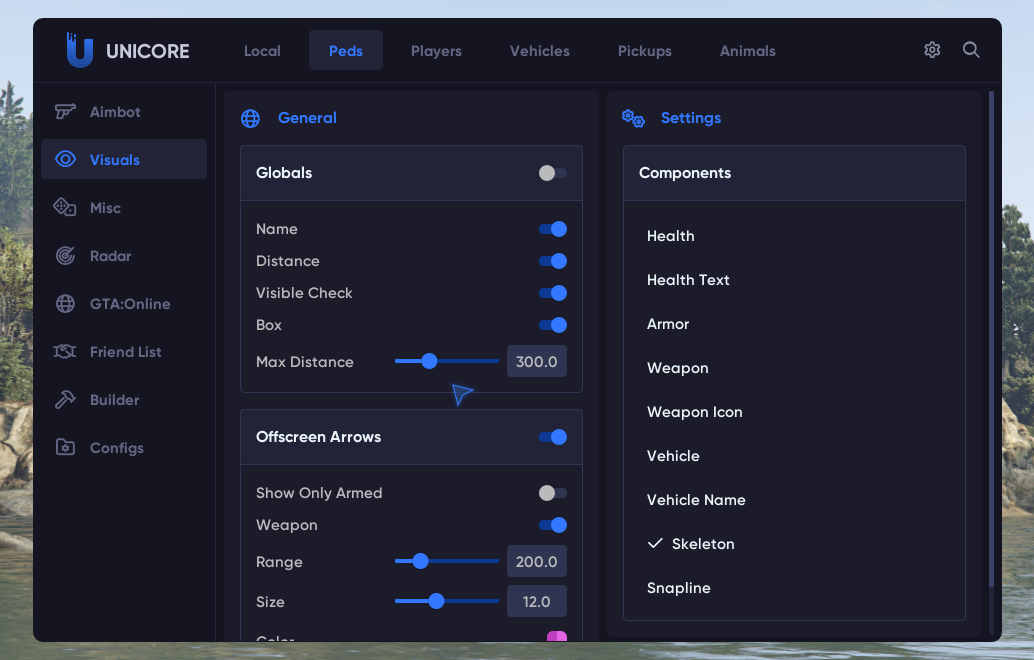Select the GTA:Online globe icon
The height and width of the screenshot is (660, 1034).
pyautogui.click(x=65, y=304)
